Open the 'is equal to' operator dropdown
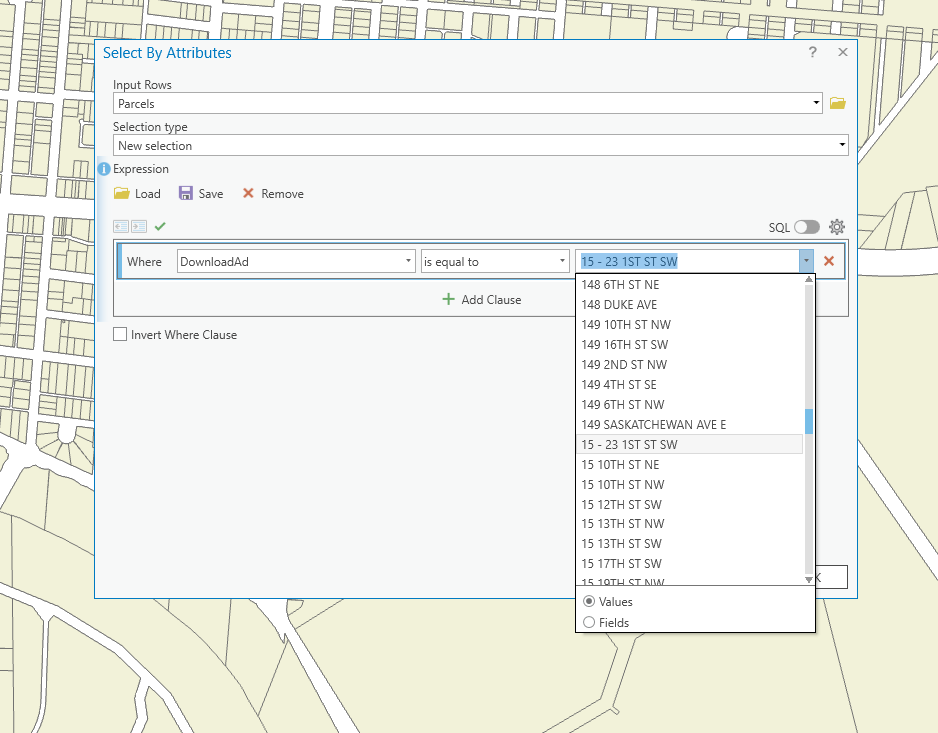Screen dimensions: 938x733 click(x=564, y=260)
